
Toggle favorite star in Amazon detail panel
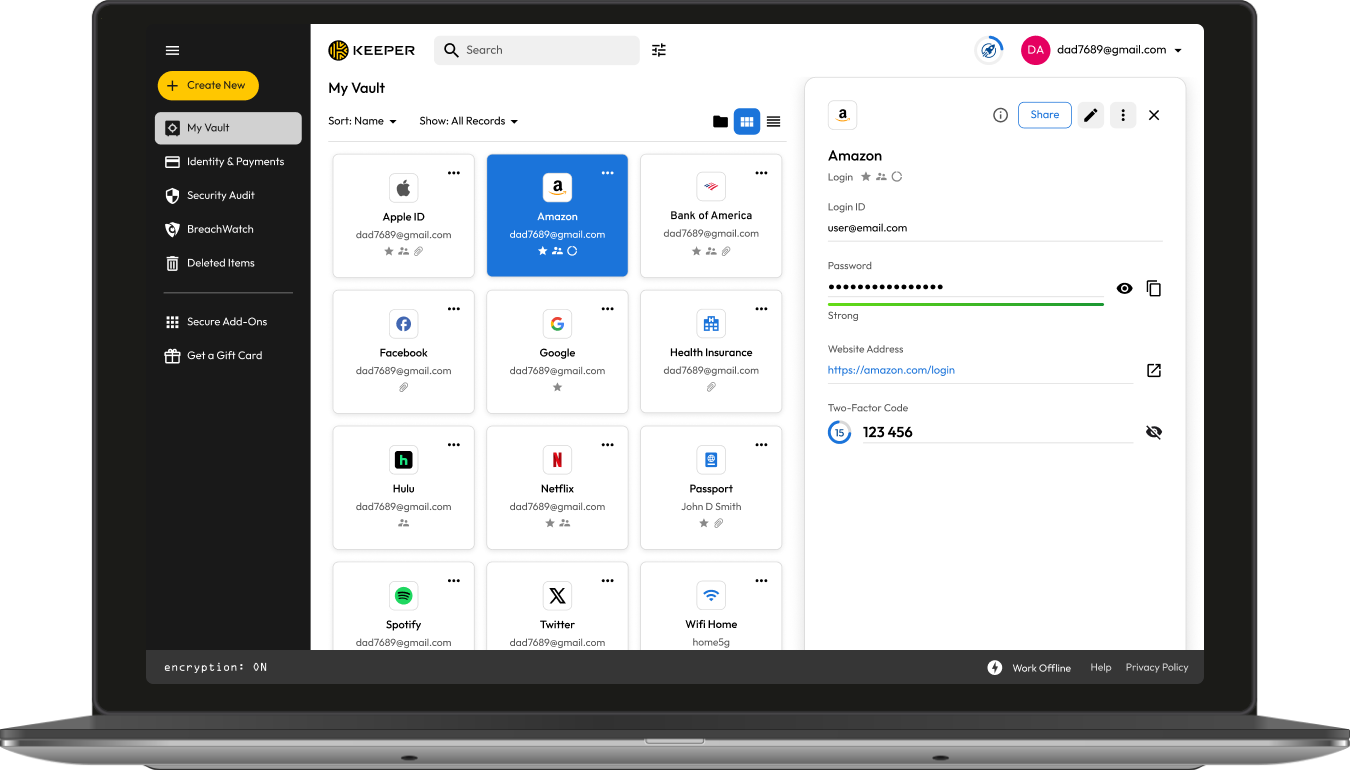(x=866, y=177)
